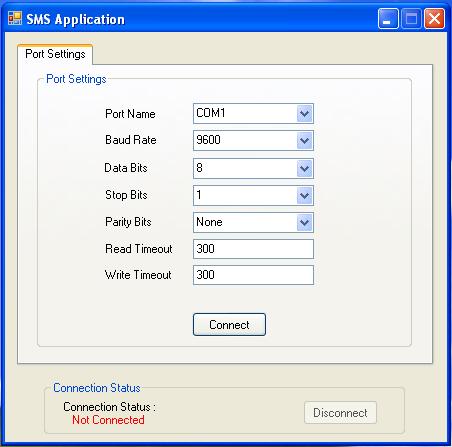Screen dimensions: 452x447
Task: Click the 9600 baud rate value
Action: (208, 140)
